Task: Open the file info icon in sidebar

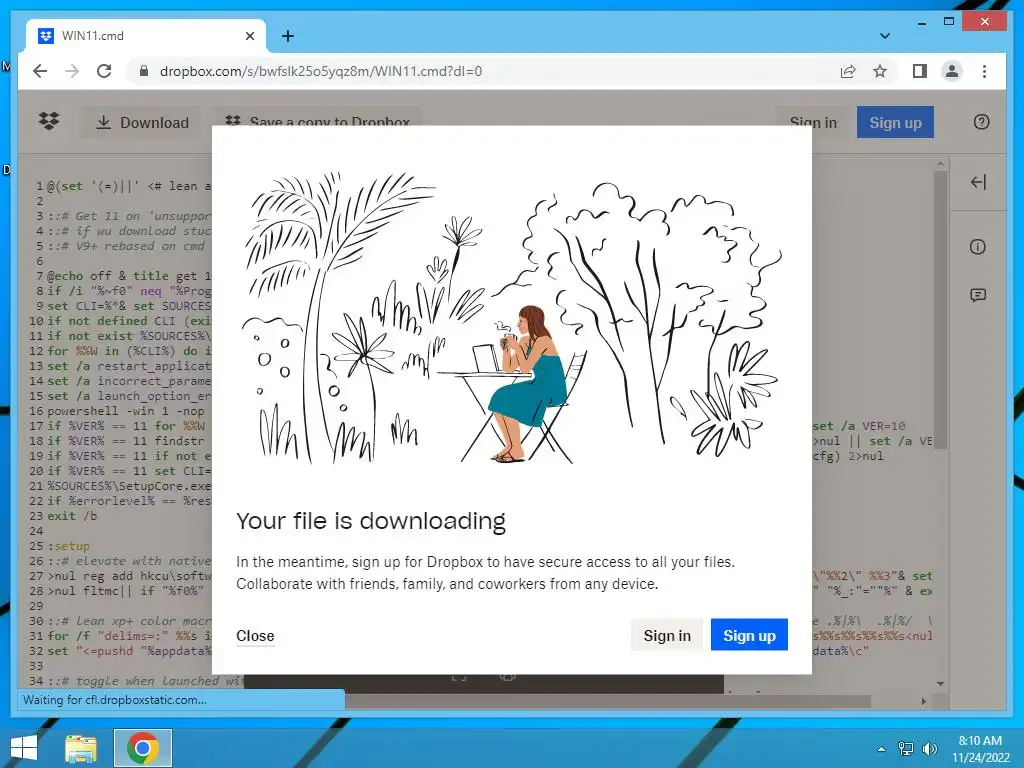Action: point(978,247)
